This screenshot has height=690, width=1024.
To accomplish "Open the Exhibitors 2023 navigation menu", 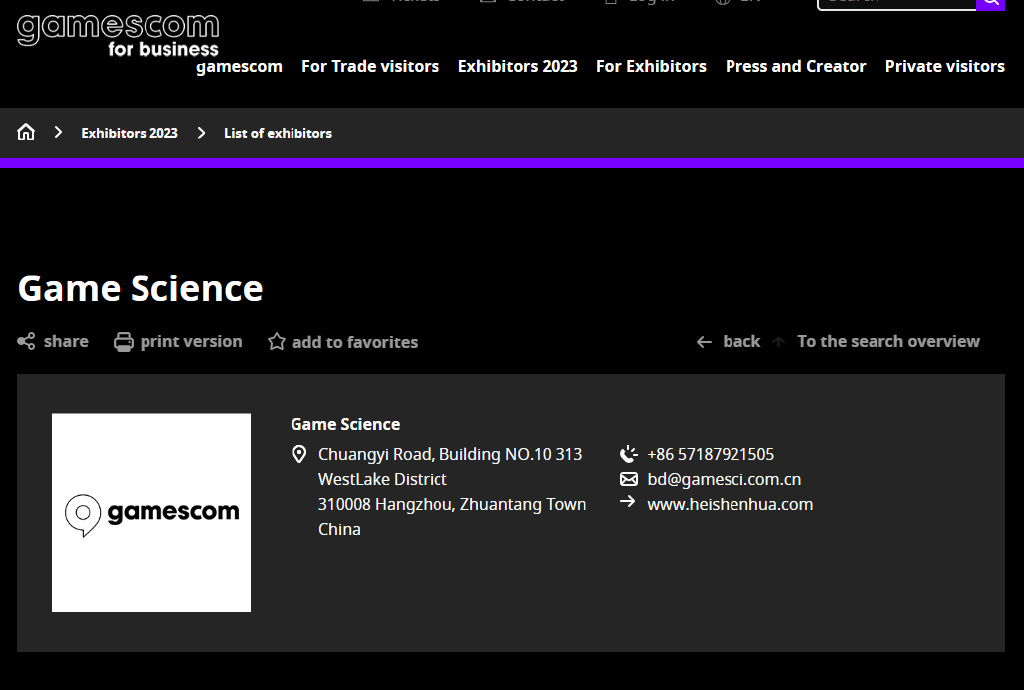I will coord(517,66).
